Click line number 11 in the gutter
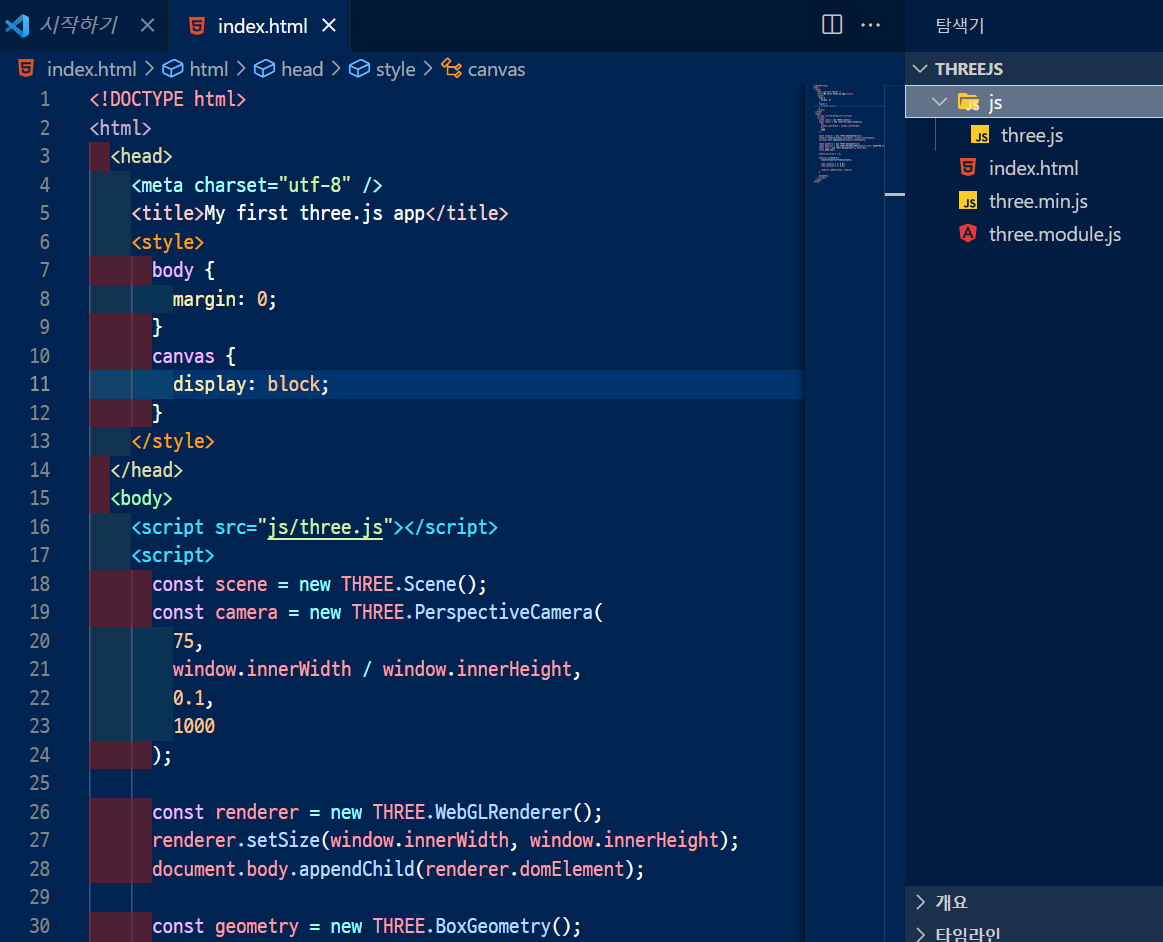The width and height of the screenshot is (1163, 942). [x=40, y=384]
